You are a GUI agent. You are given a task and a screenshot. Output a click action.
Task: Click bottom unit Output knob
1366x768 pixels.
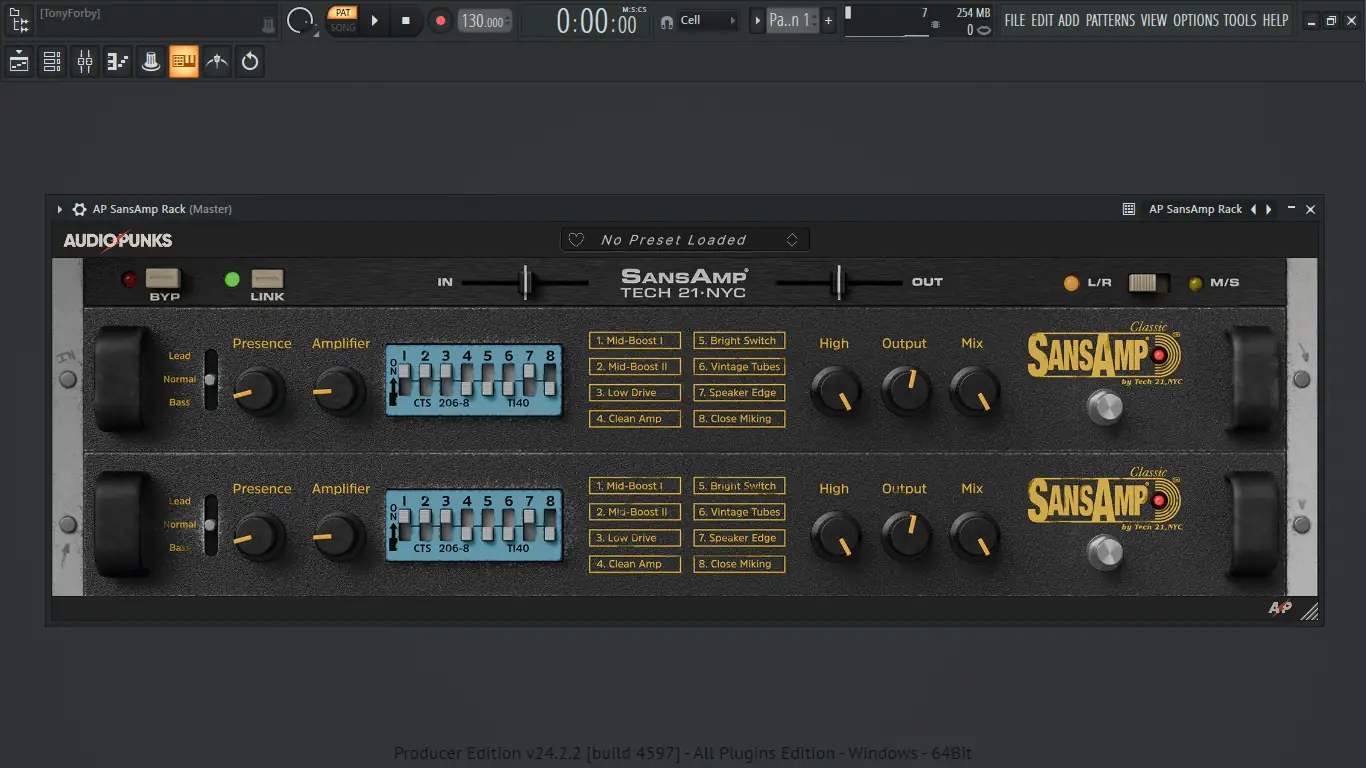coord(906,537)
